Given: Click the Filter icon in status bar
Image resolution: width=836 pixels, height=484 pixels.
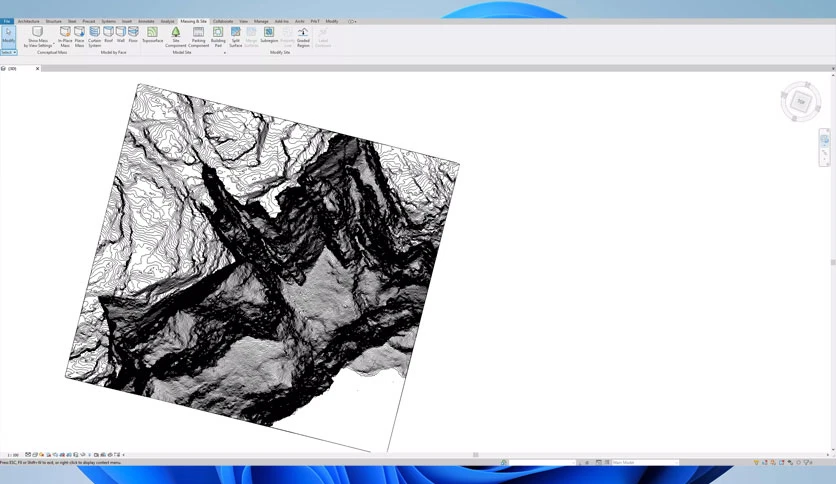Looking at the screenshot, I should coord(808,462).
